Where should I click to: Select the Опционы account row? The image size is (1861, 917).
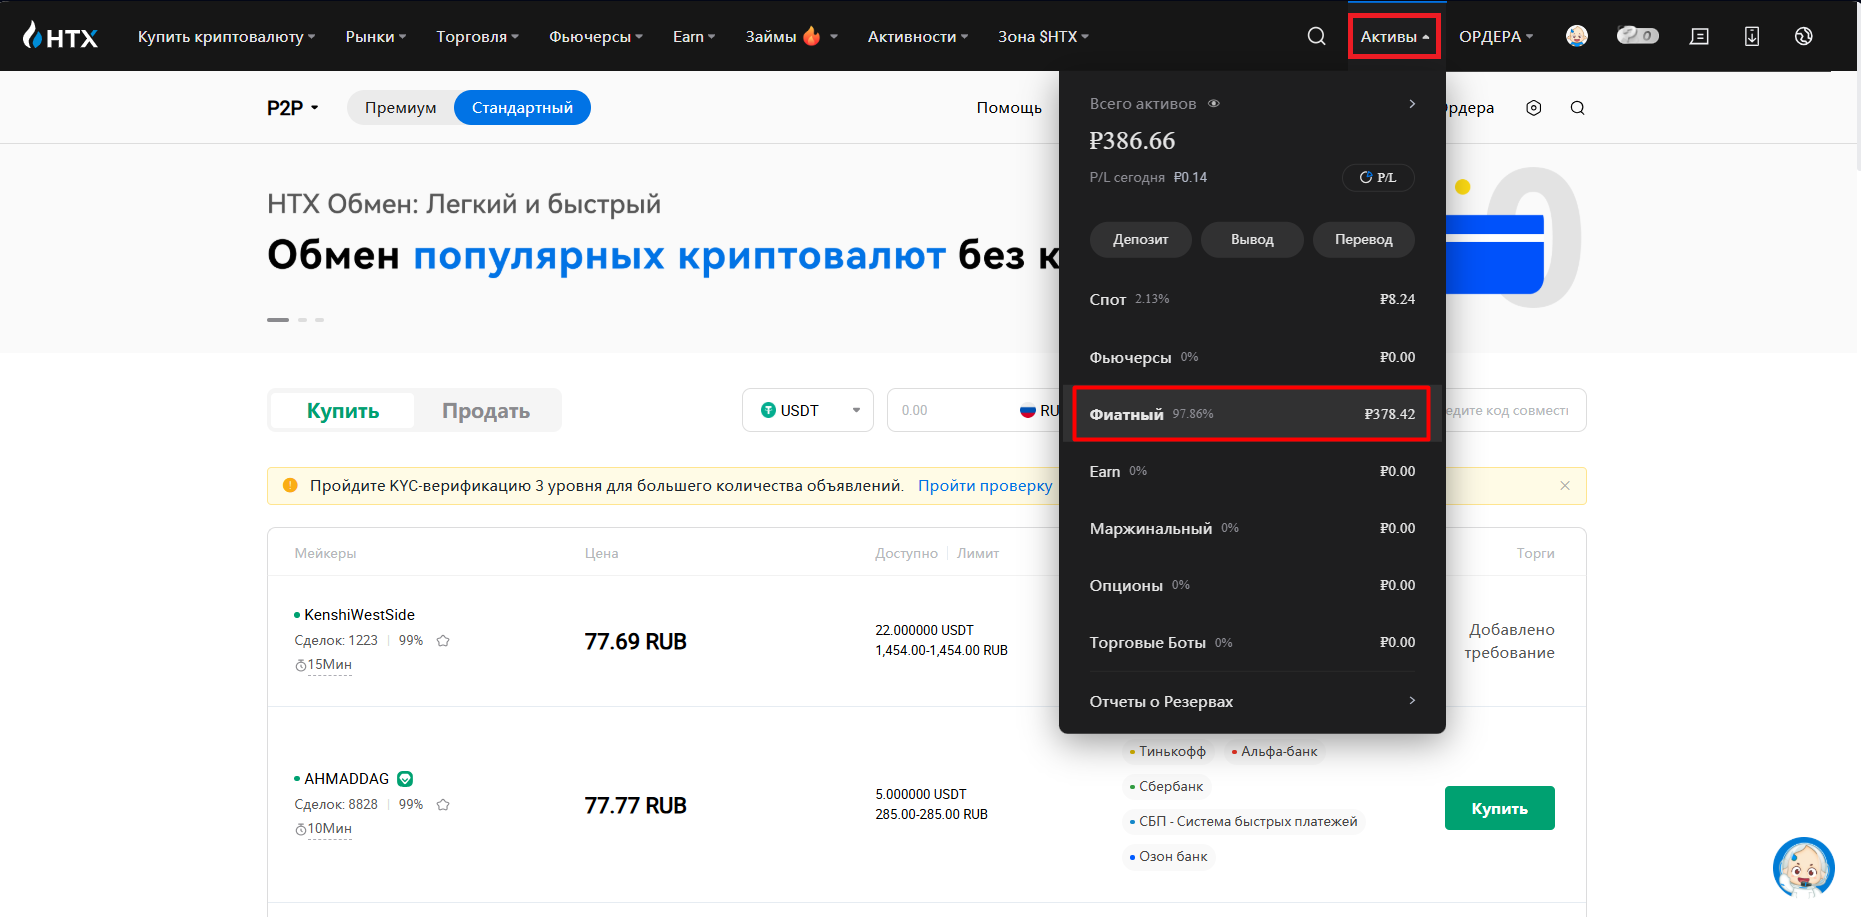pos(1252,585)
